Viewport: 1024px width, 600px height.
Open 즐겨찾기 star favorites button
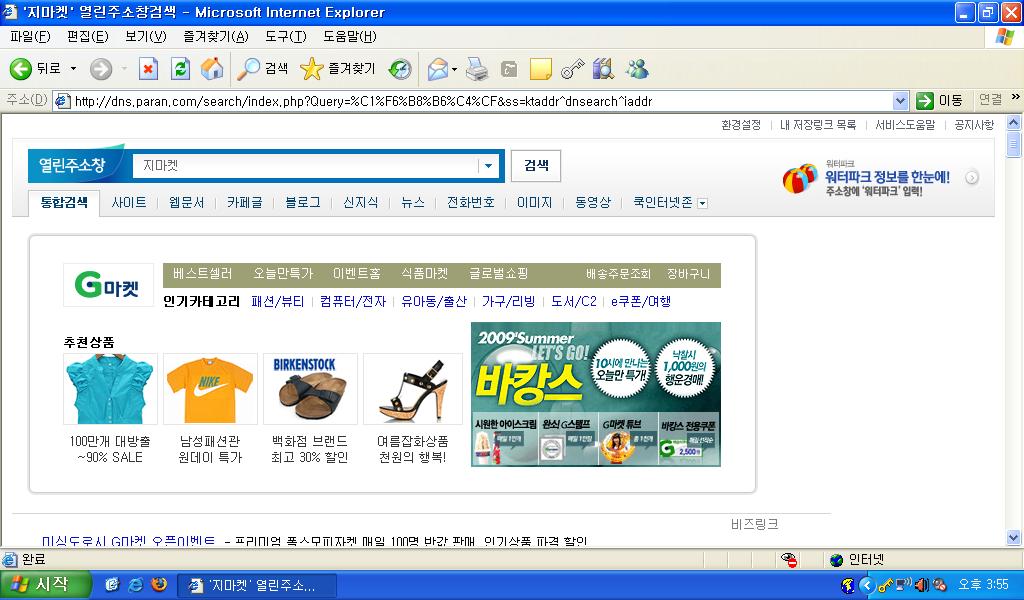pos(338,69)
